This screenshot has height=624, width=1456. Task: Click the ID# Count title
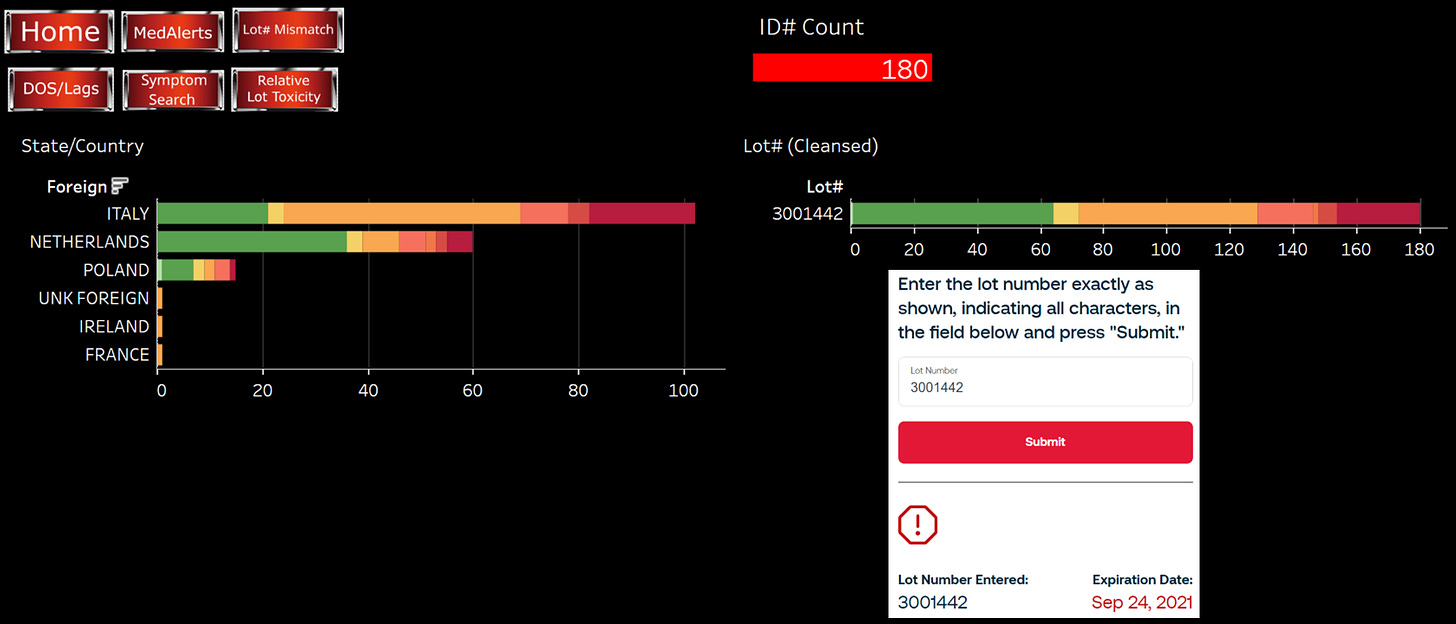coord(811,27)
